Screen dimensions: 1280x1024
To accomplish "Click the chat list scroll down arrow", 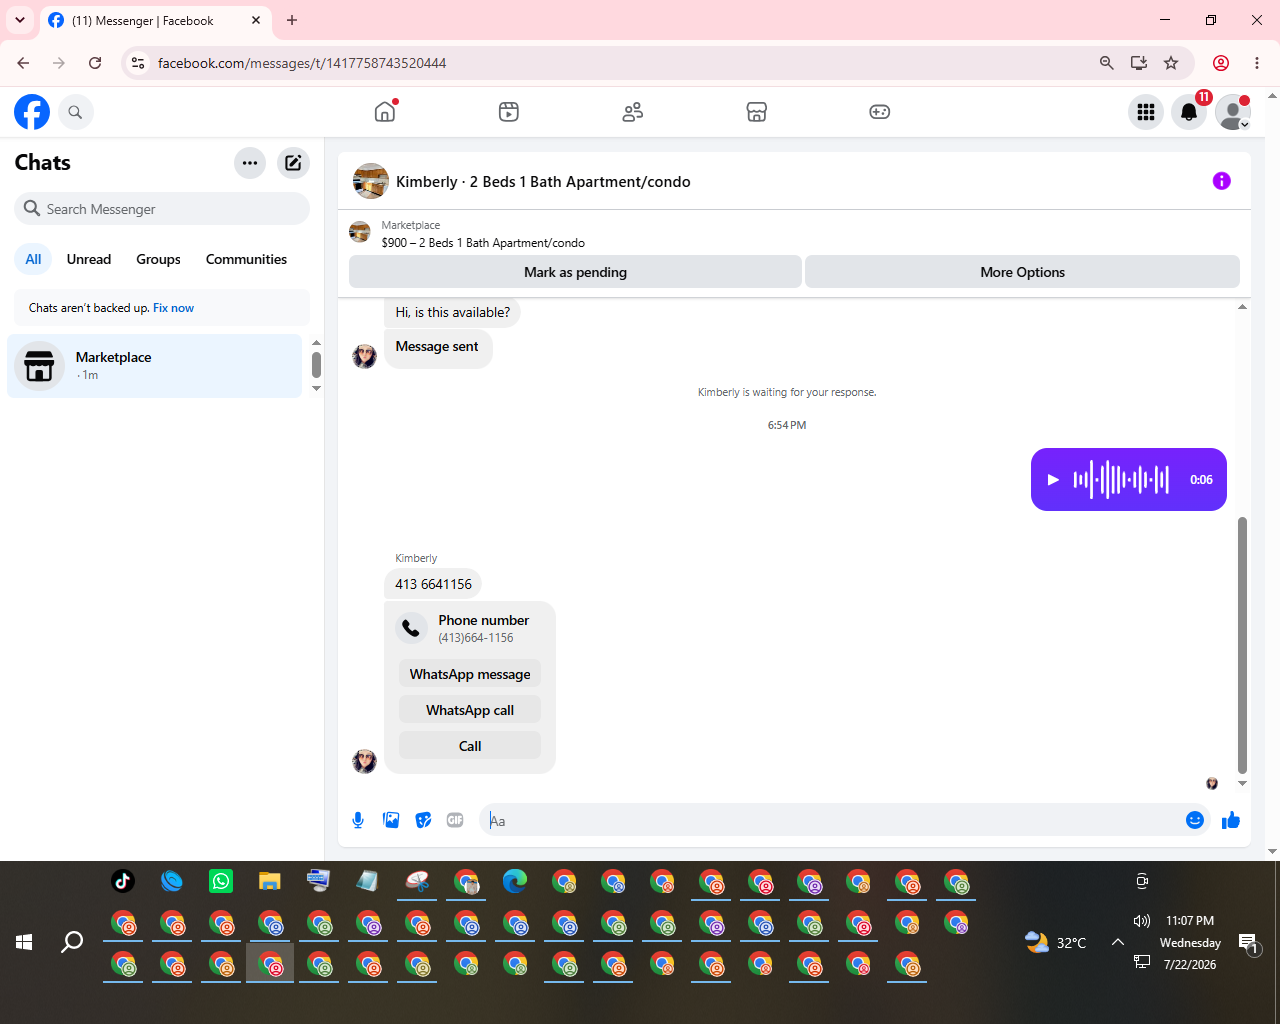I will pos(316,388).
